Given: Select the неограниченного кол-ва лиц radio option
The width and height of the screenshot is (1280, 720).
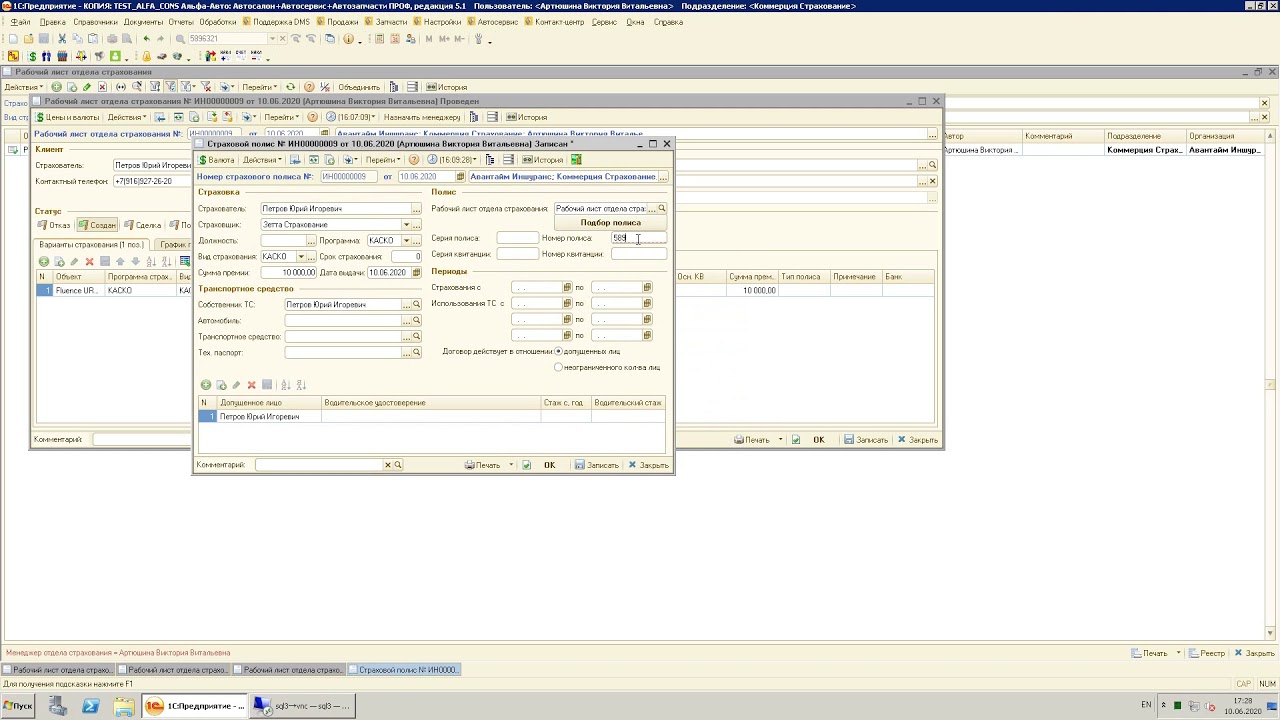Looking at the screenshot, I should pos(558,367).
